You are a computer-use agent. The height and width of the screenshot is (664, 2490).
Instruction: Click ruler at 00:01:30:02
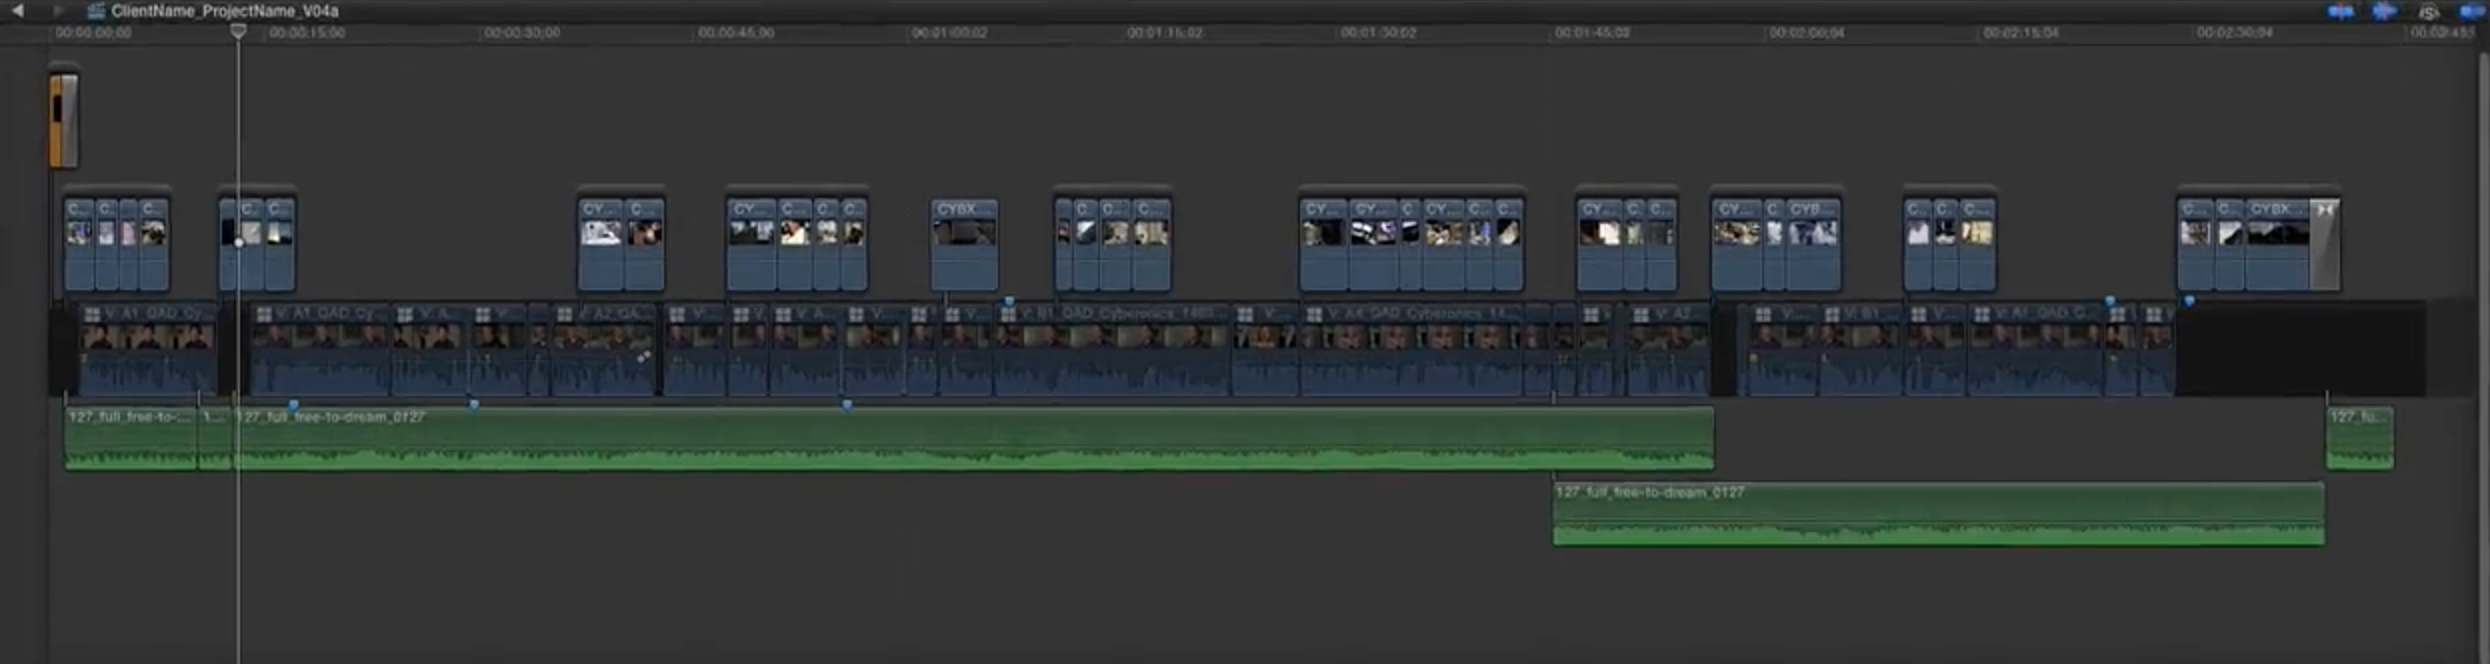point(1379,33)
